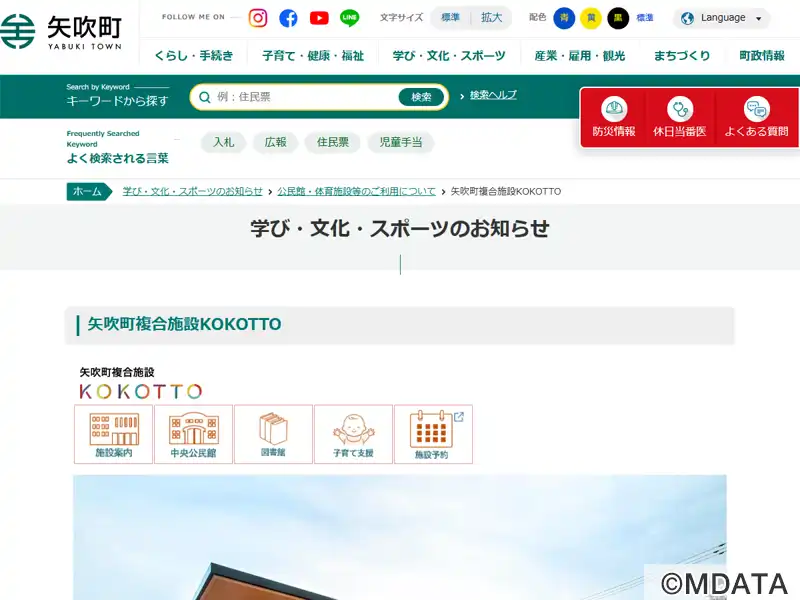Viewport: 800px width, 600px height.
Task: Open the Facebook social icon
Action: 288,18
